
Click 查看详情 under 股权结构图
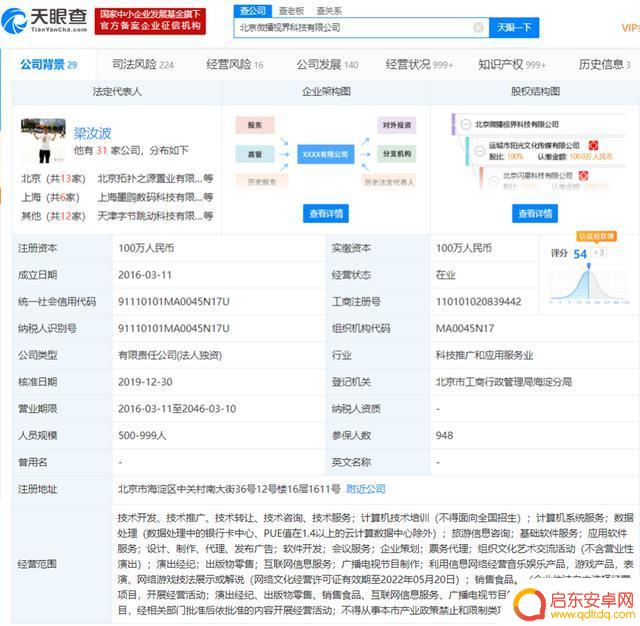point(535,213)
